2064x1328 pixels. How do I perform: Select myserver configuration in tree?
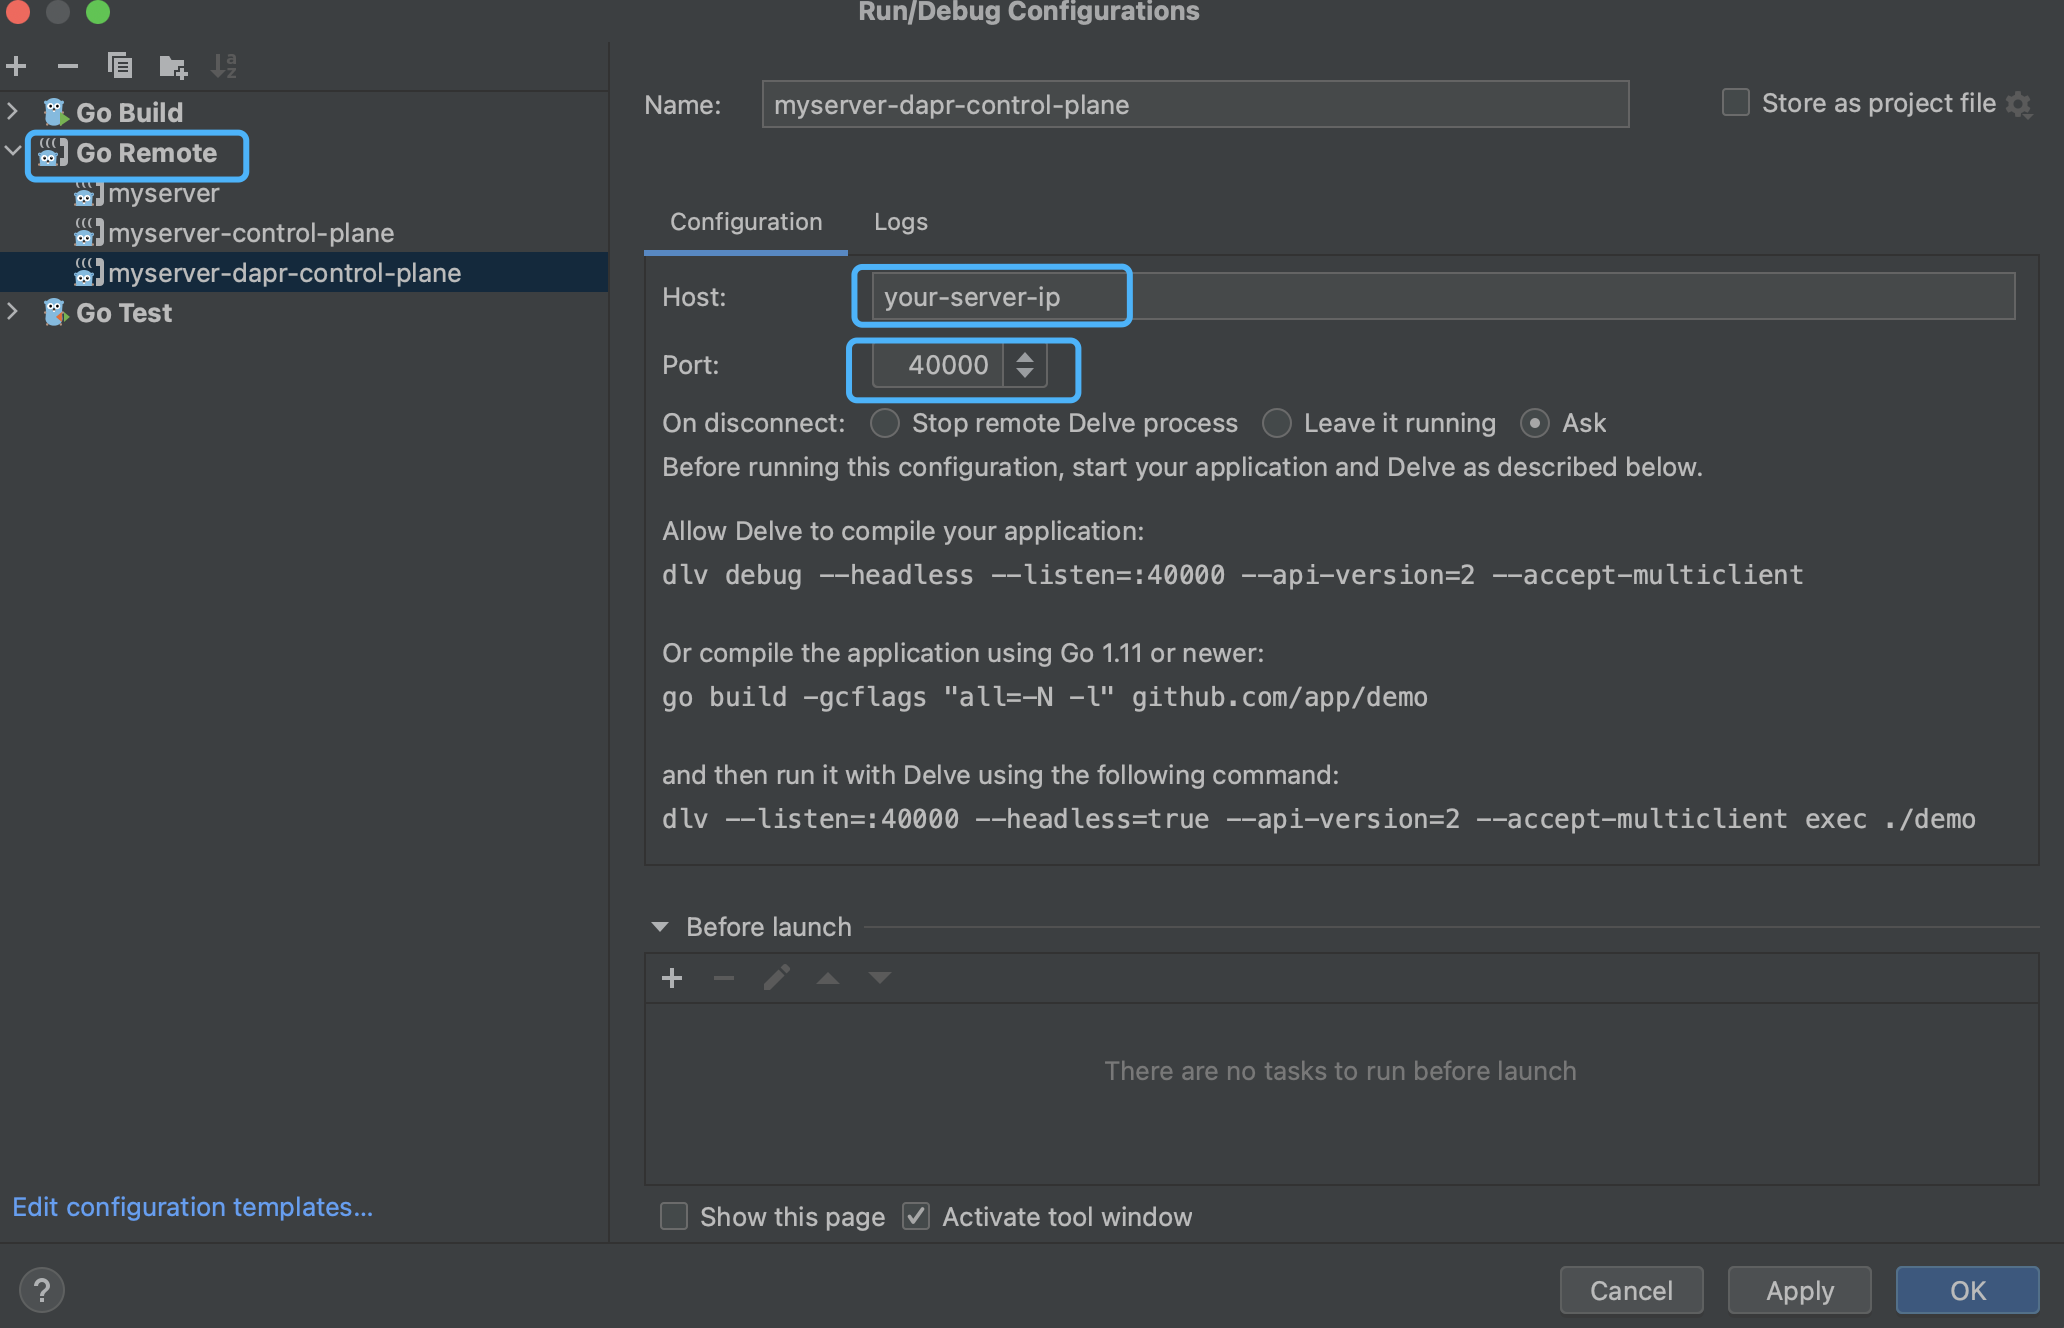304,192
